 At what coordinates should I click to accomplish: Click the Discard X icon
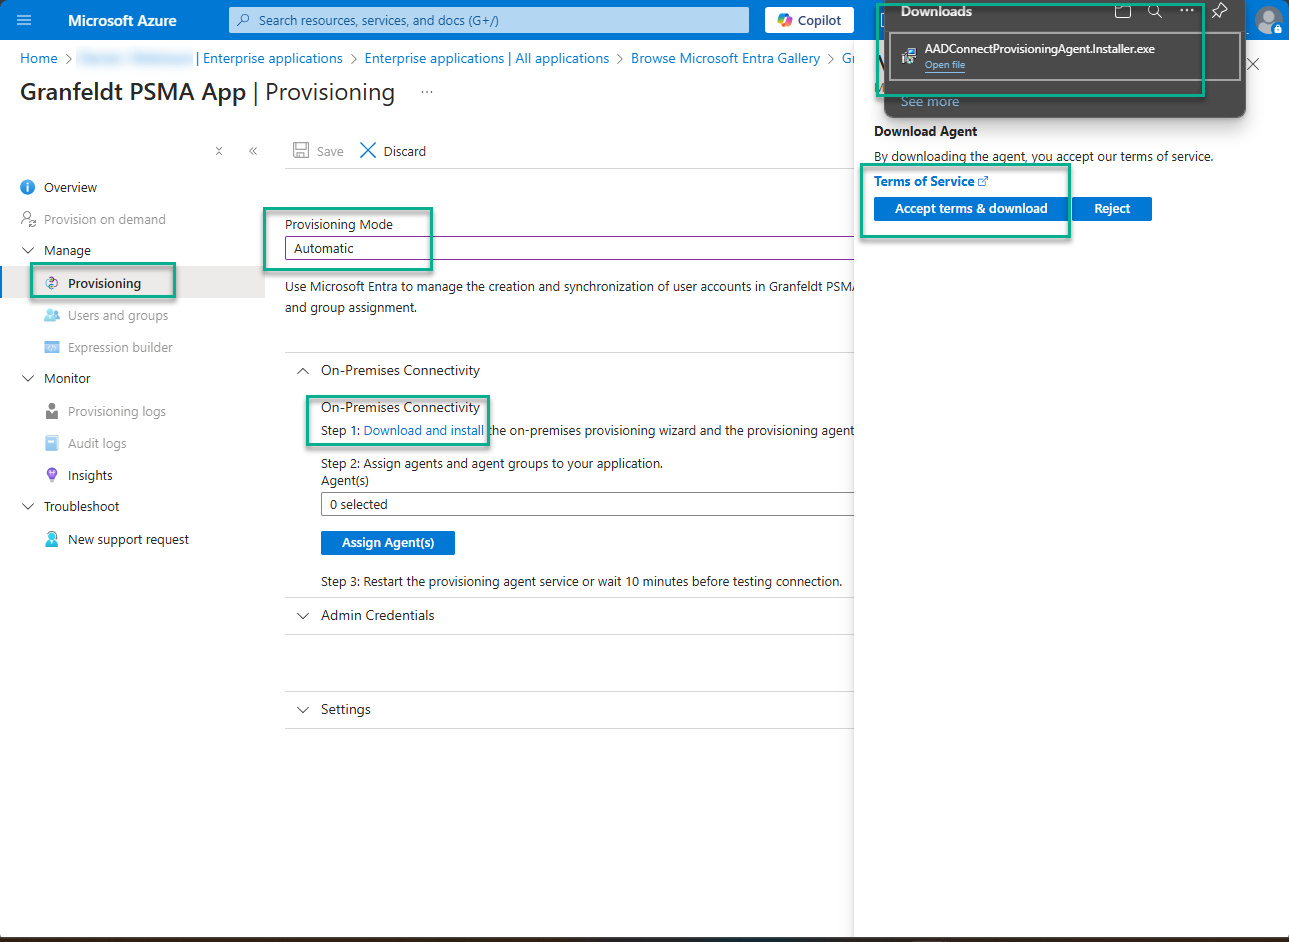click(x=368, y=151)
